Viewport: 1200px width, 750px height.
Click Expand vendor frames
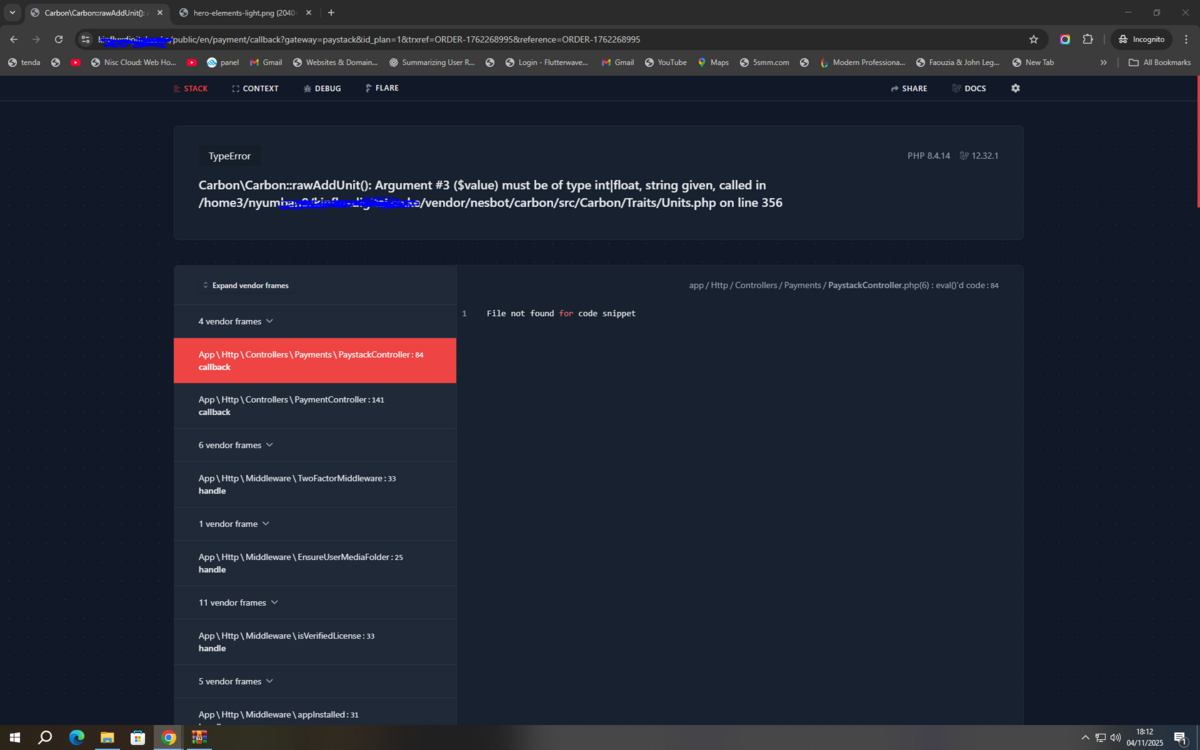[245, 285]
